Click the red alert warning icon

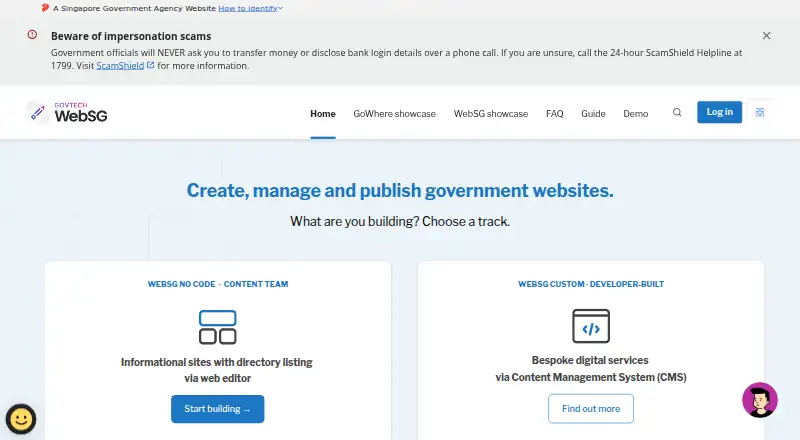coord(32,35)
